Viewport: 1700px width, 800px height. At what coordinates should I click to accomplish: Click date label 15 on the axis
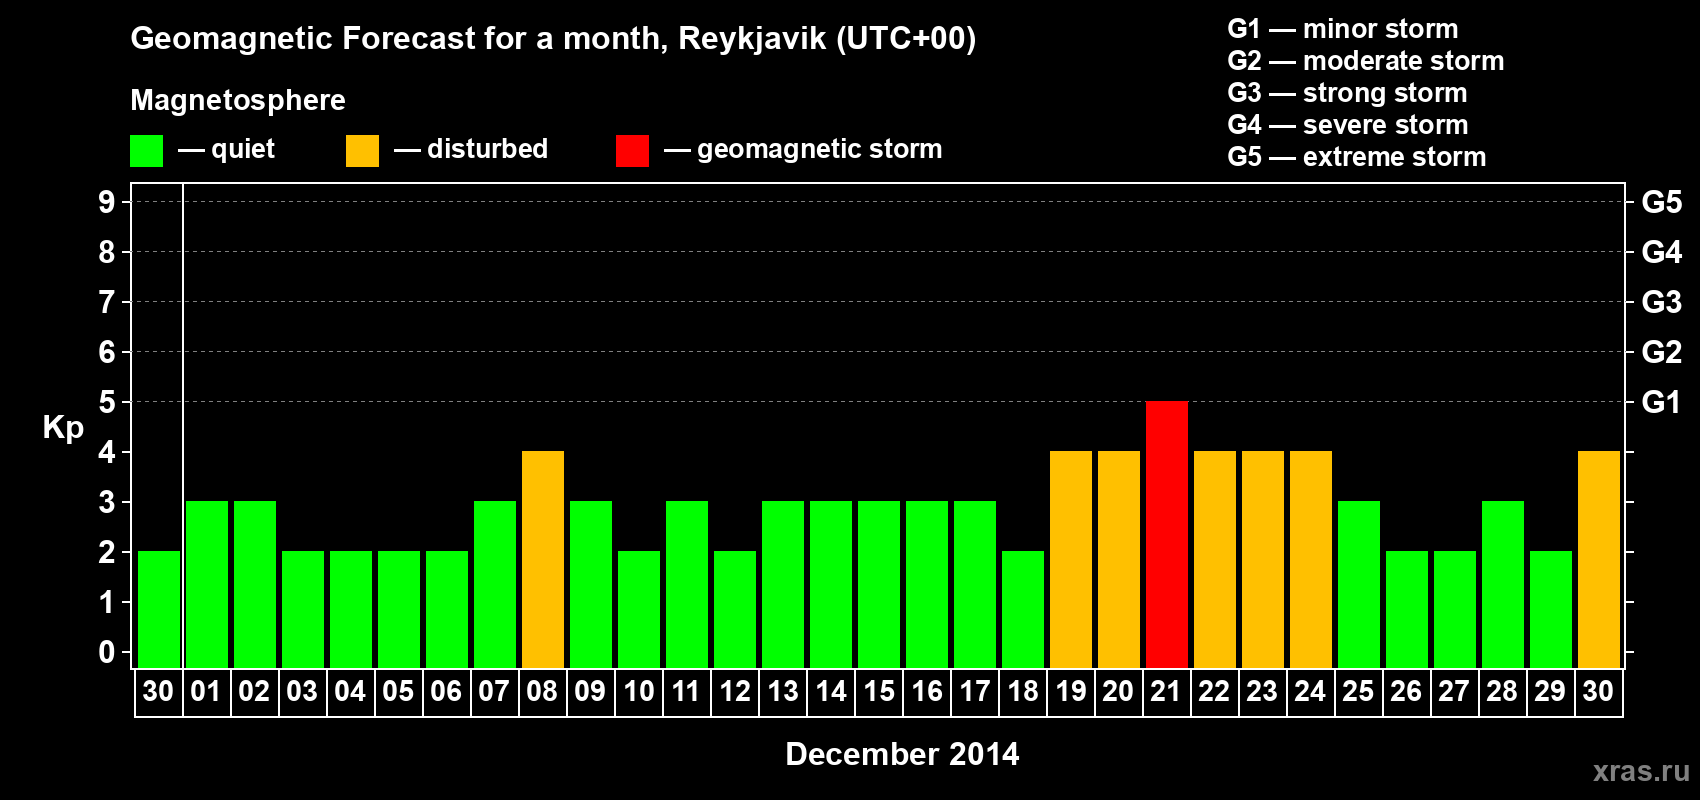tap(879, 691)
